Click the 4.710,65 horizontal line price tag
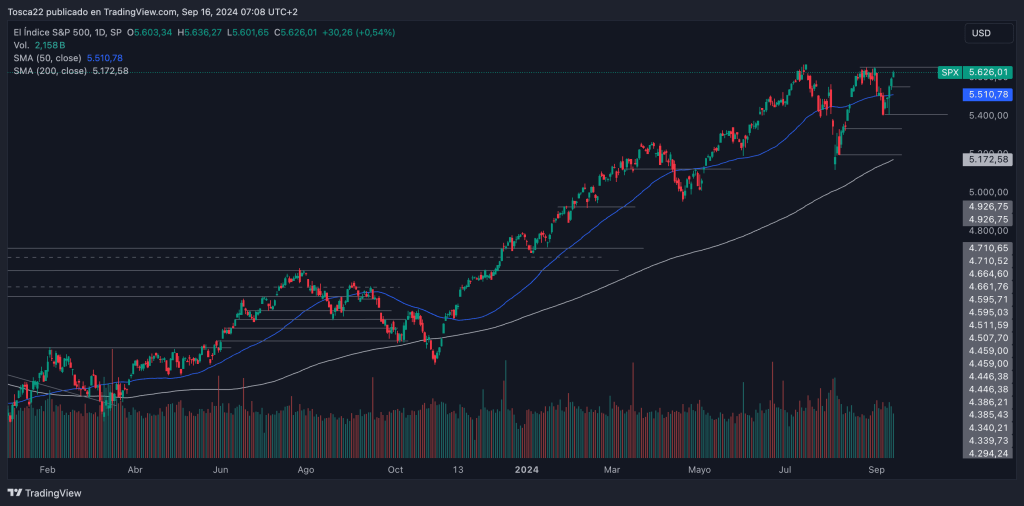The image size is (1024, 506). click(x=987, y=247)
